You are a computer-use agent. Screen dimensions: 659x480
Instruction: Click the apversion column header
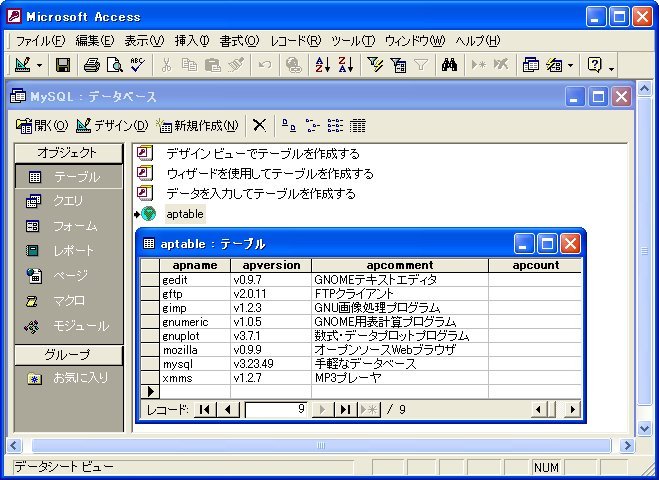(x=271, y=265)
